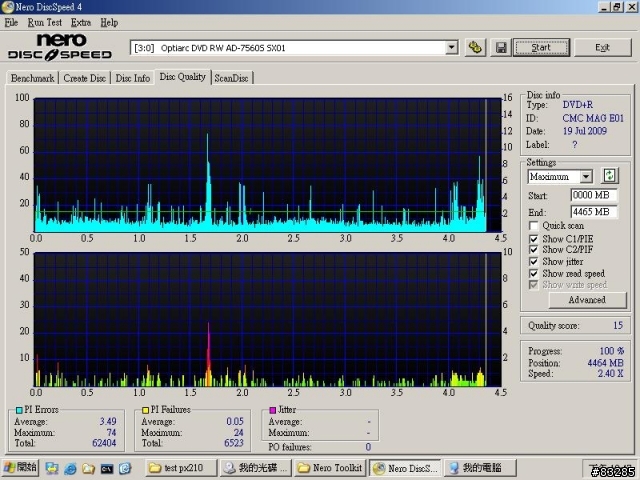
Task: Disable Show read speed checkbox
Action: tap(533, 273)
